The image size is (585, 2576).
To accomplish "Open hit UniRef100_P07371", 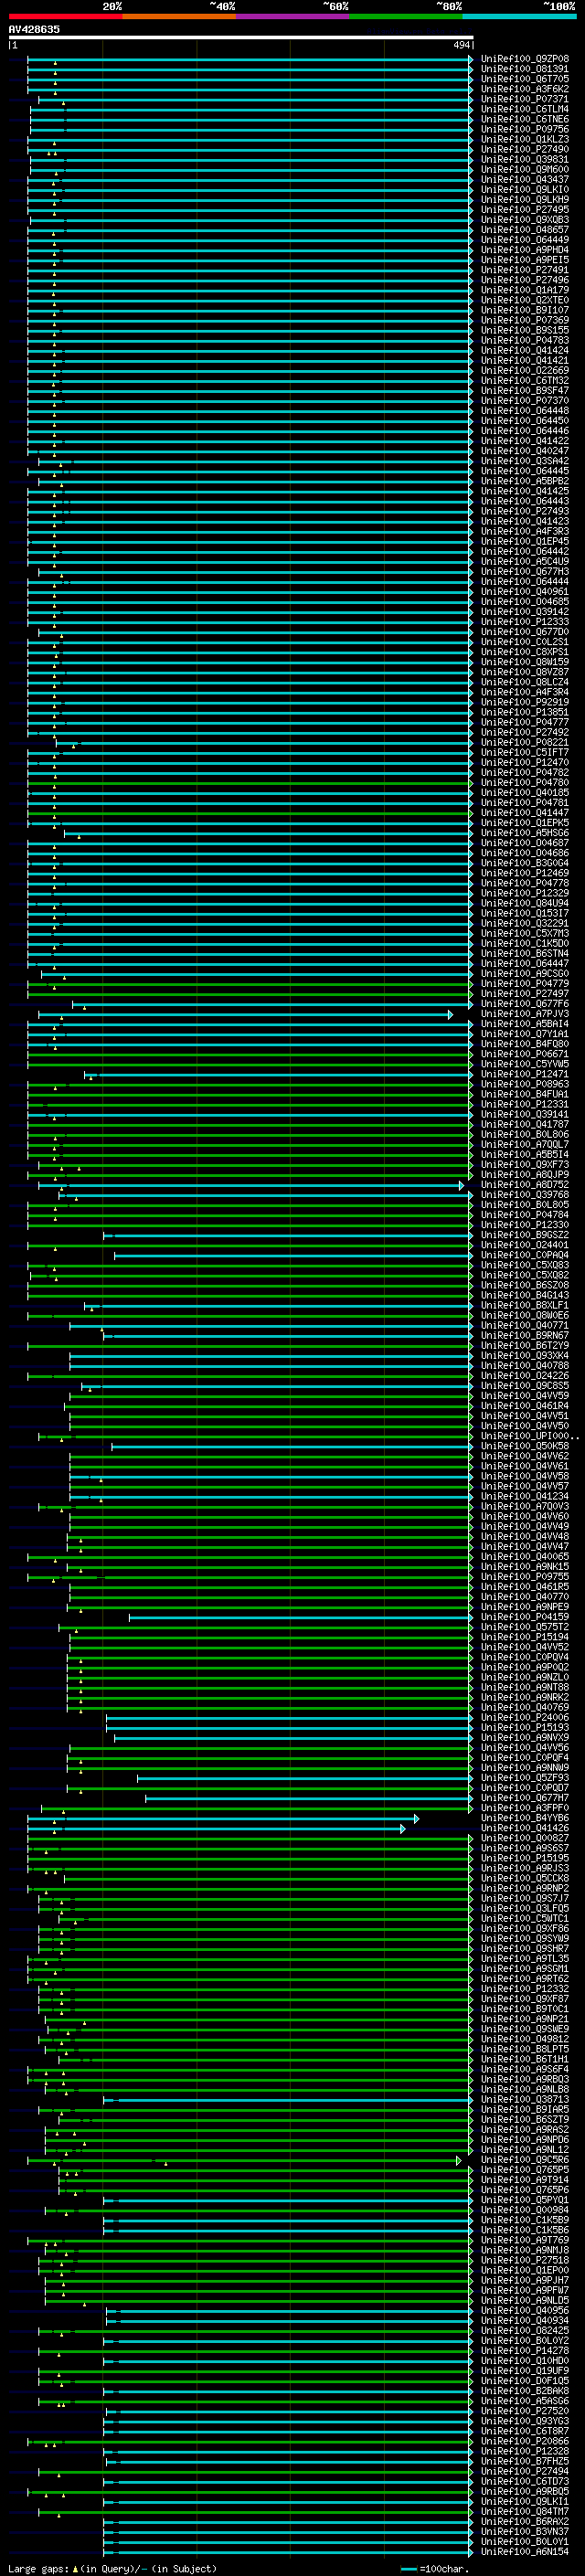I will (x=525, y=99).
